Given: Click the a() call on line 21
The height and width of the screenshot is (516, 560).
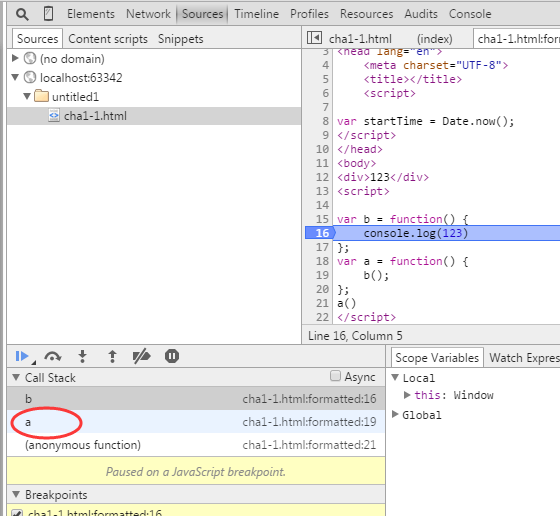Looking at the screenshot, I should [x=346, y=303].
